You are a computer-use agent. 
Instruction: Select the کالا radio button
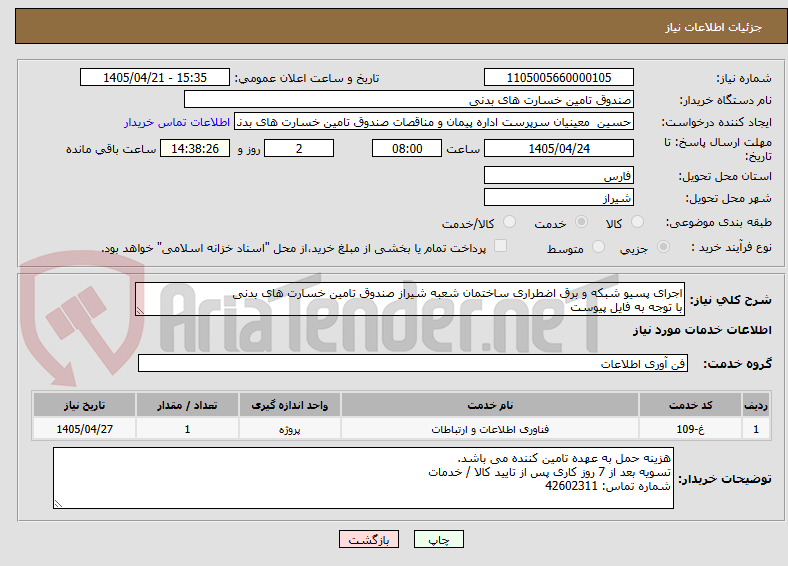click(637, 222)
